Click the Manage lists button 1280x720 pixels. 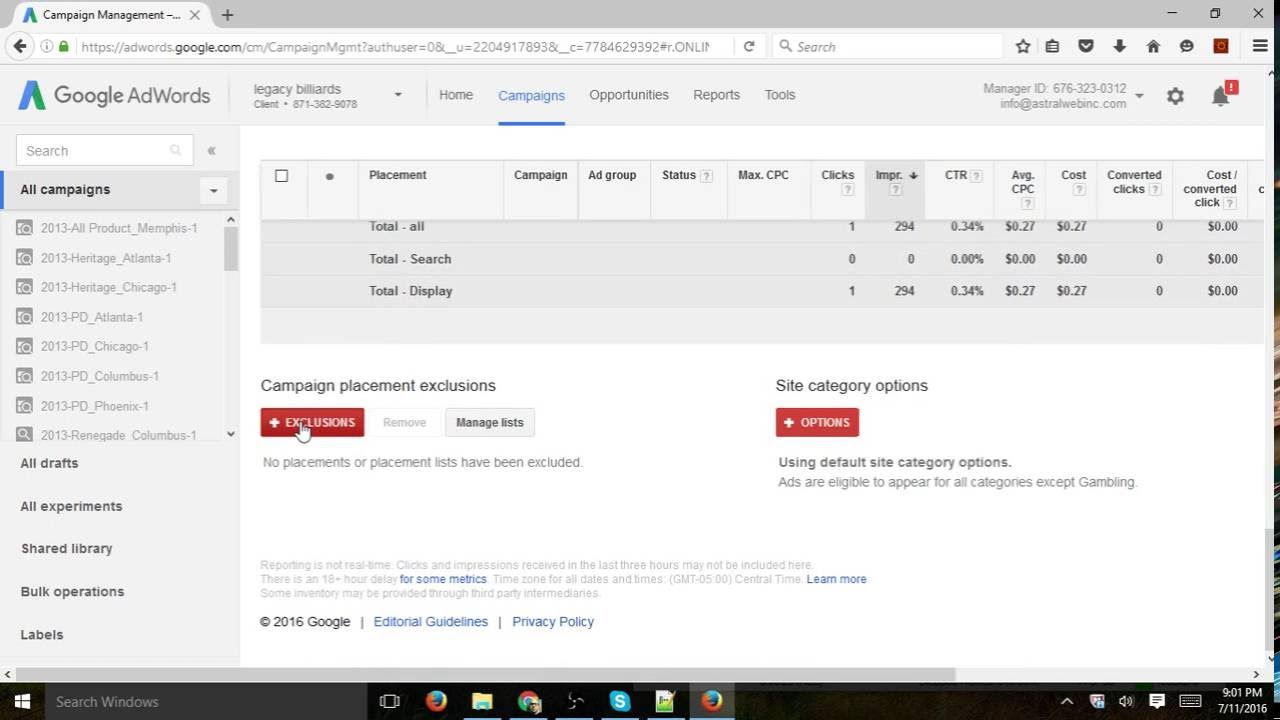[489, 422]
